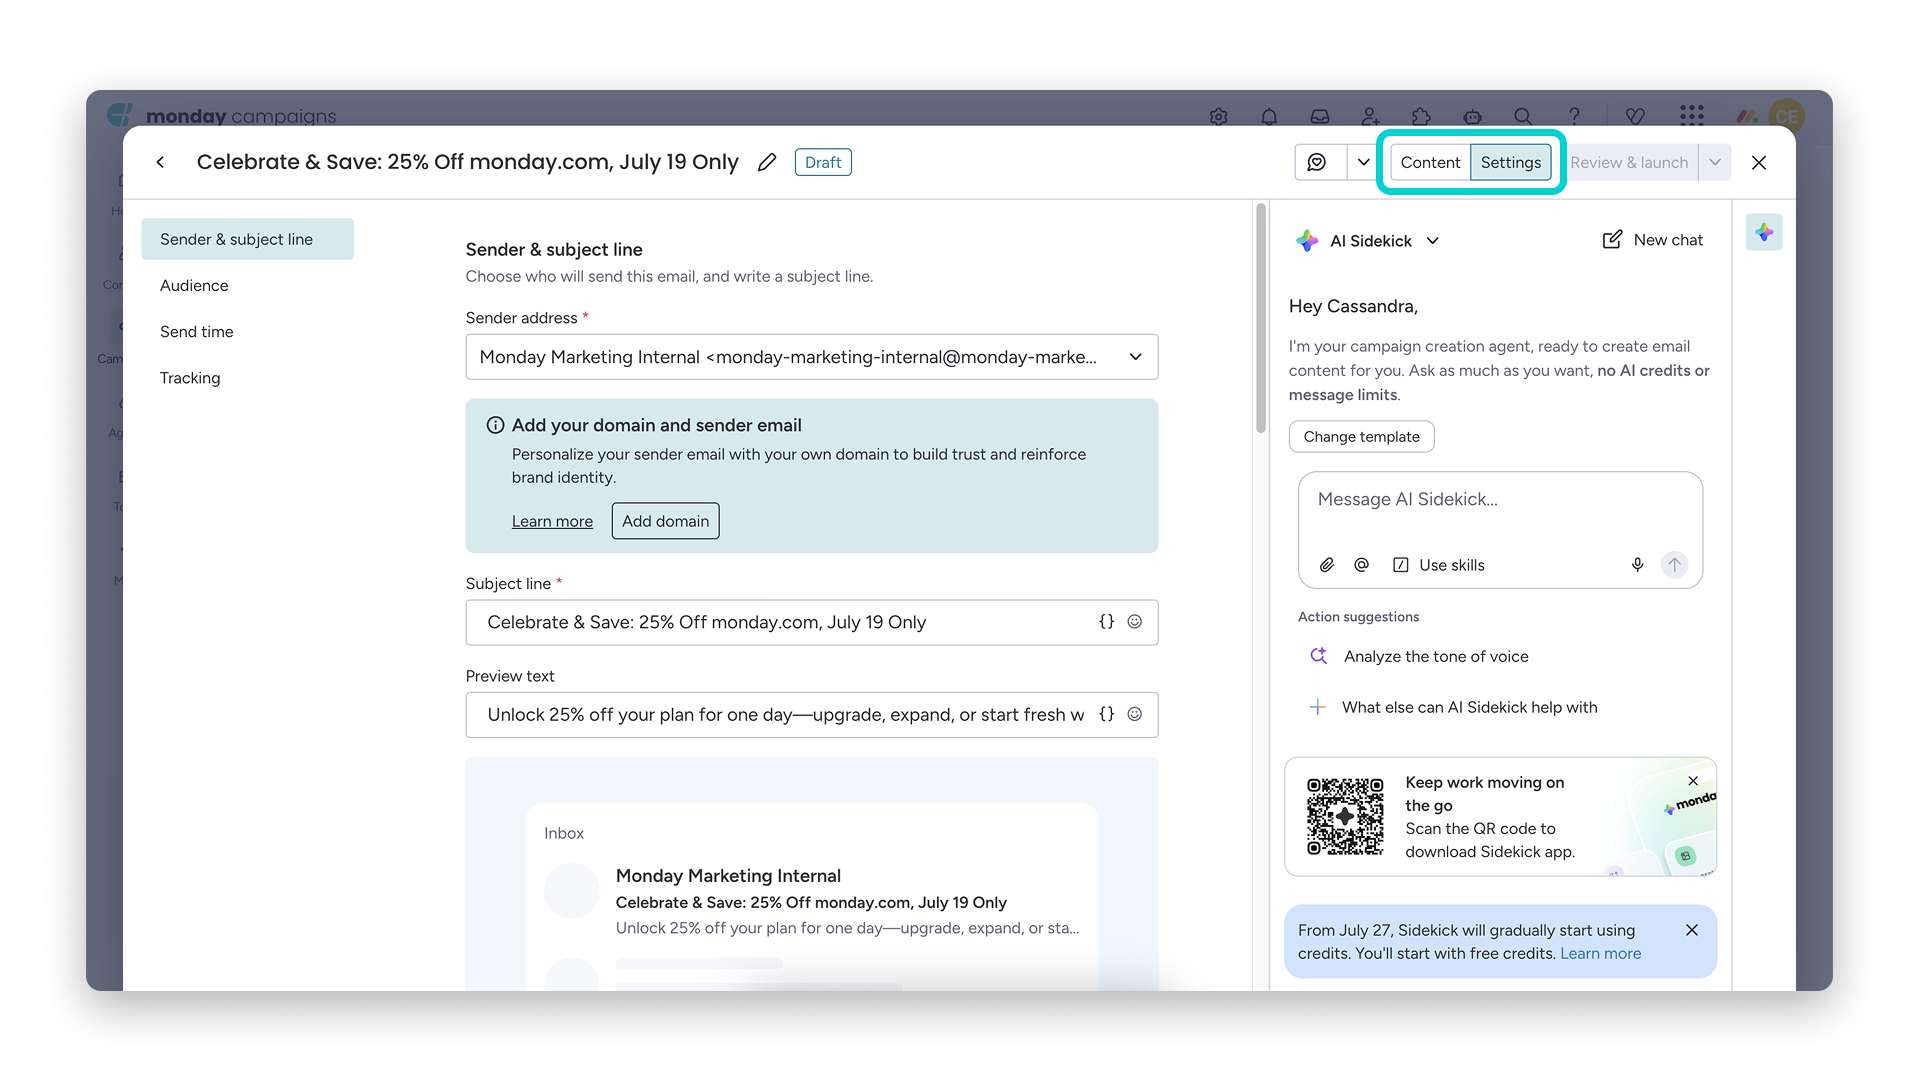Insert a merge tag in Preview text

(x=1106, y=714)
